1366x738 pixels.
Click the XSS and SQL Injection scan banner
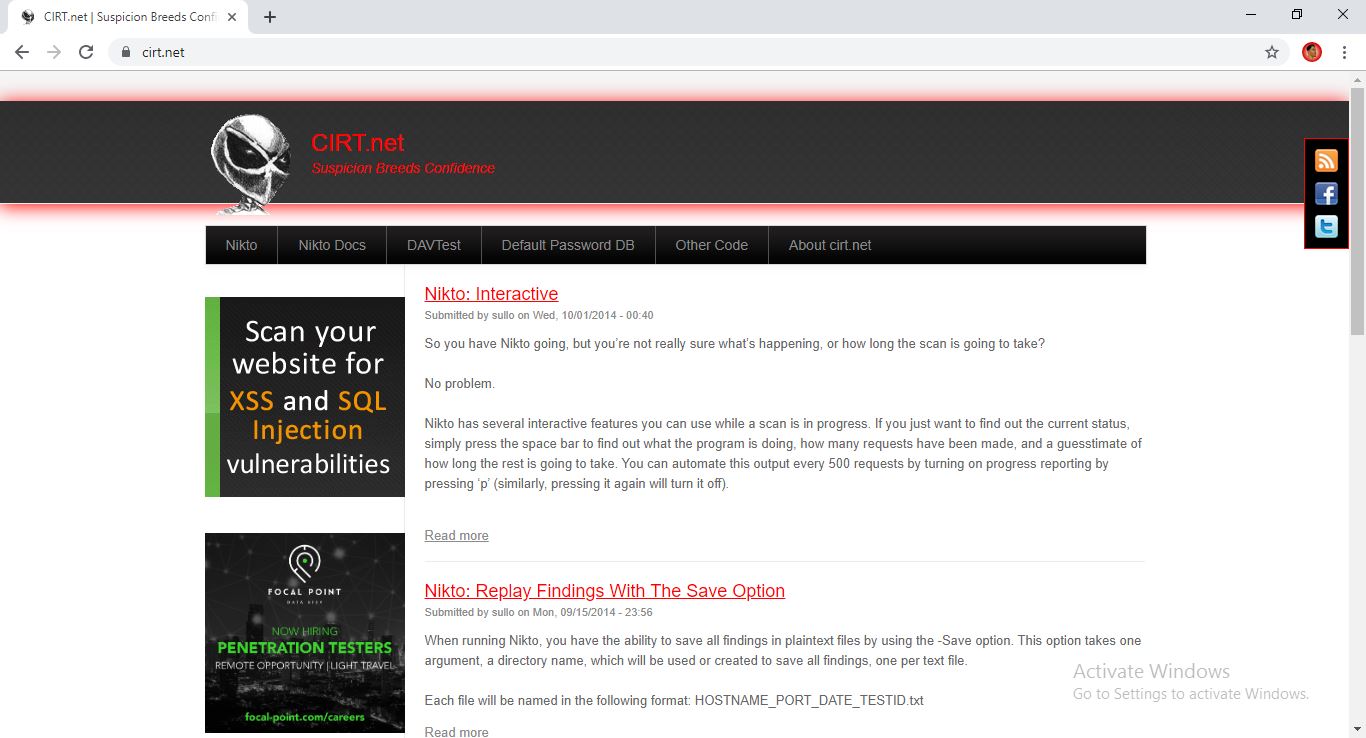pos(304,396)
